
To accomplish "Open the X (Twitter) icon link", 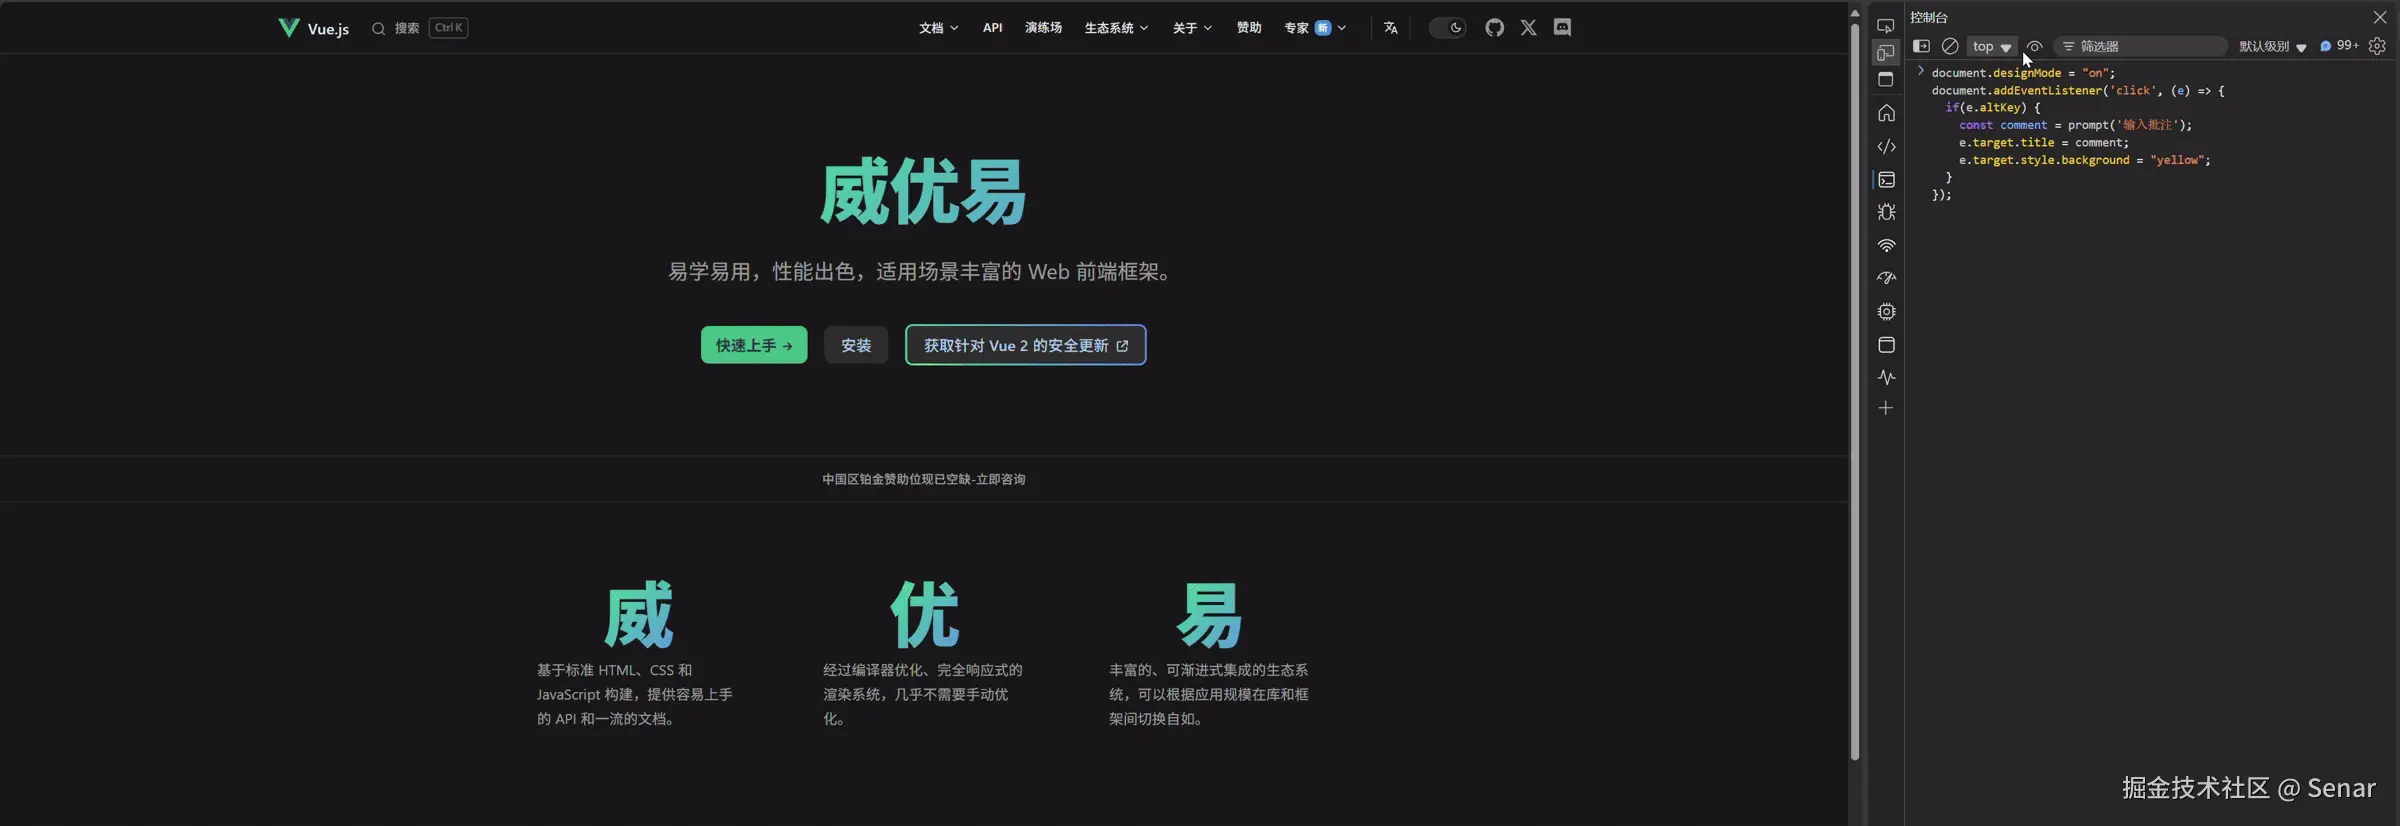I will [1528, 28].
